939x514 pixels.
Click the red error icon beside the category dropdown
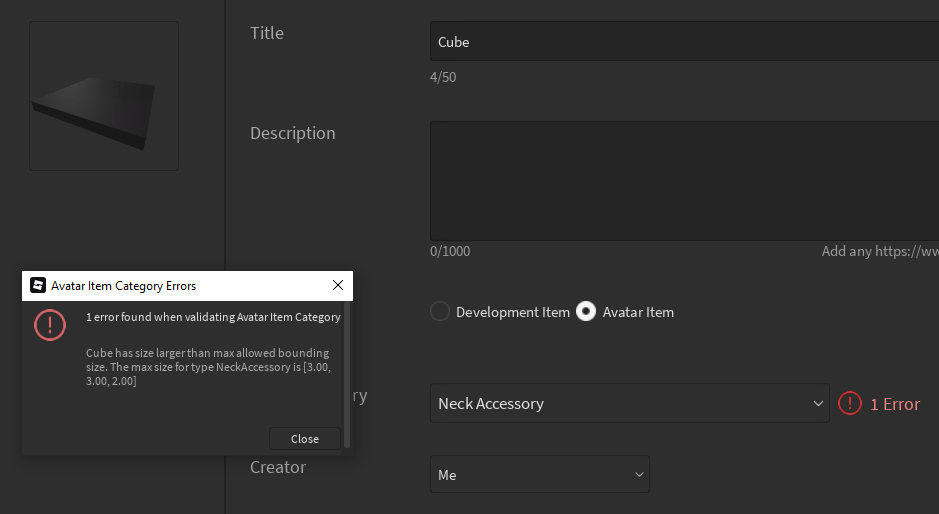(x=849, y=403)
